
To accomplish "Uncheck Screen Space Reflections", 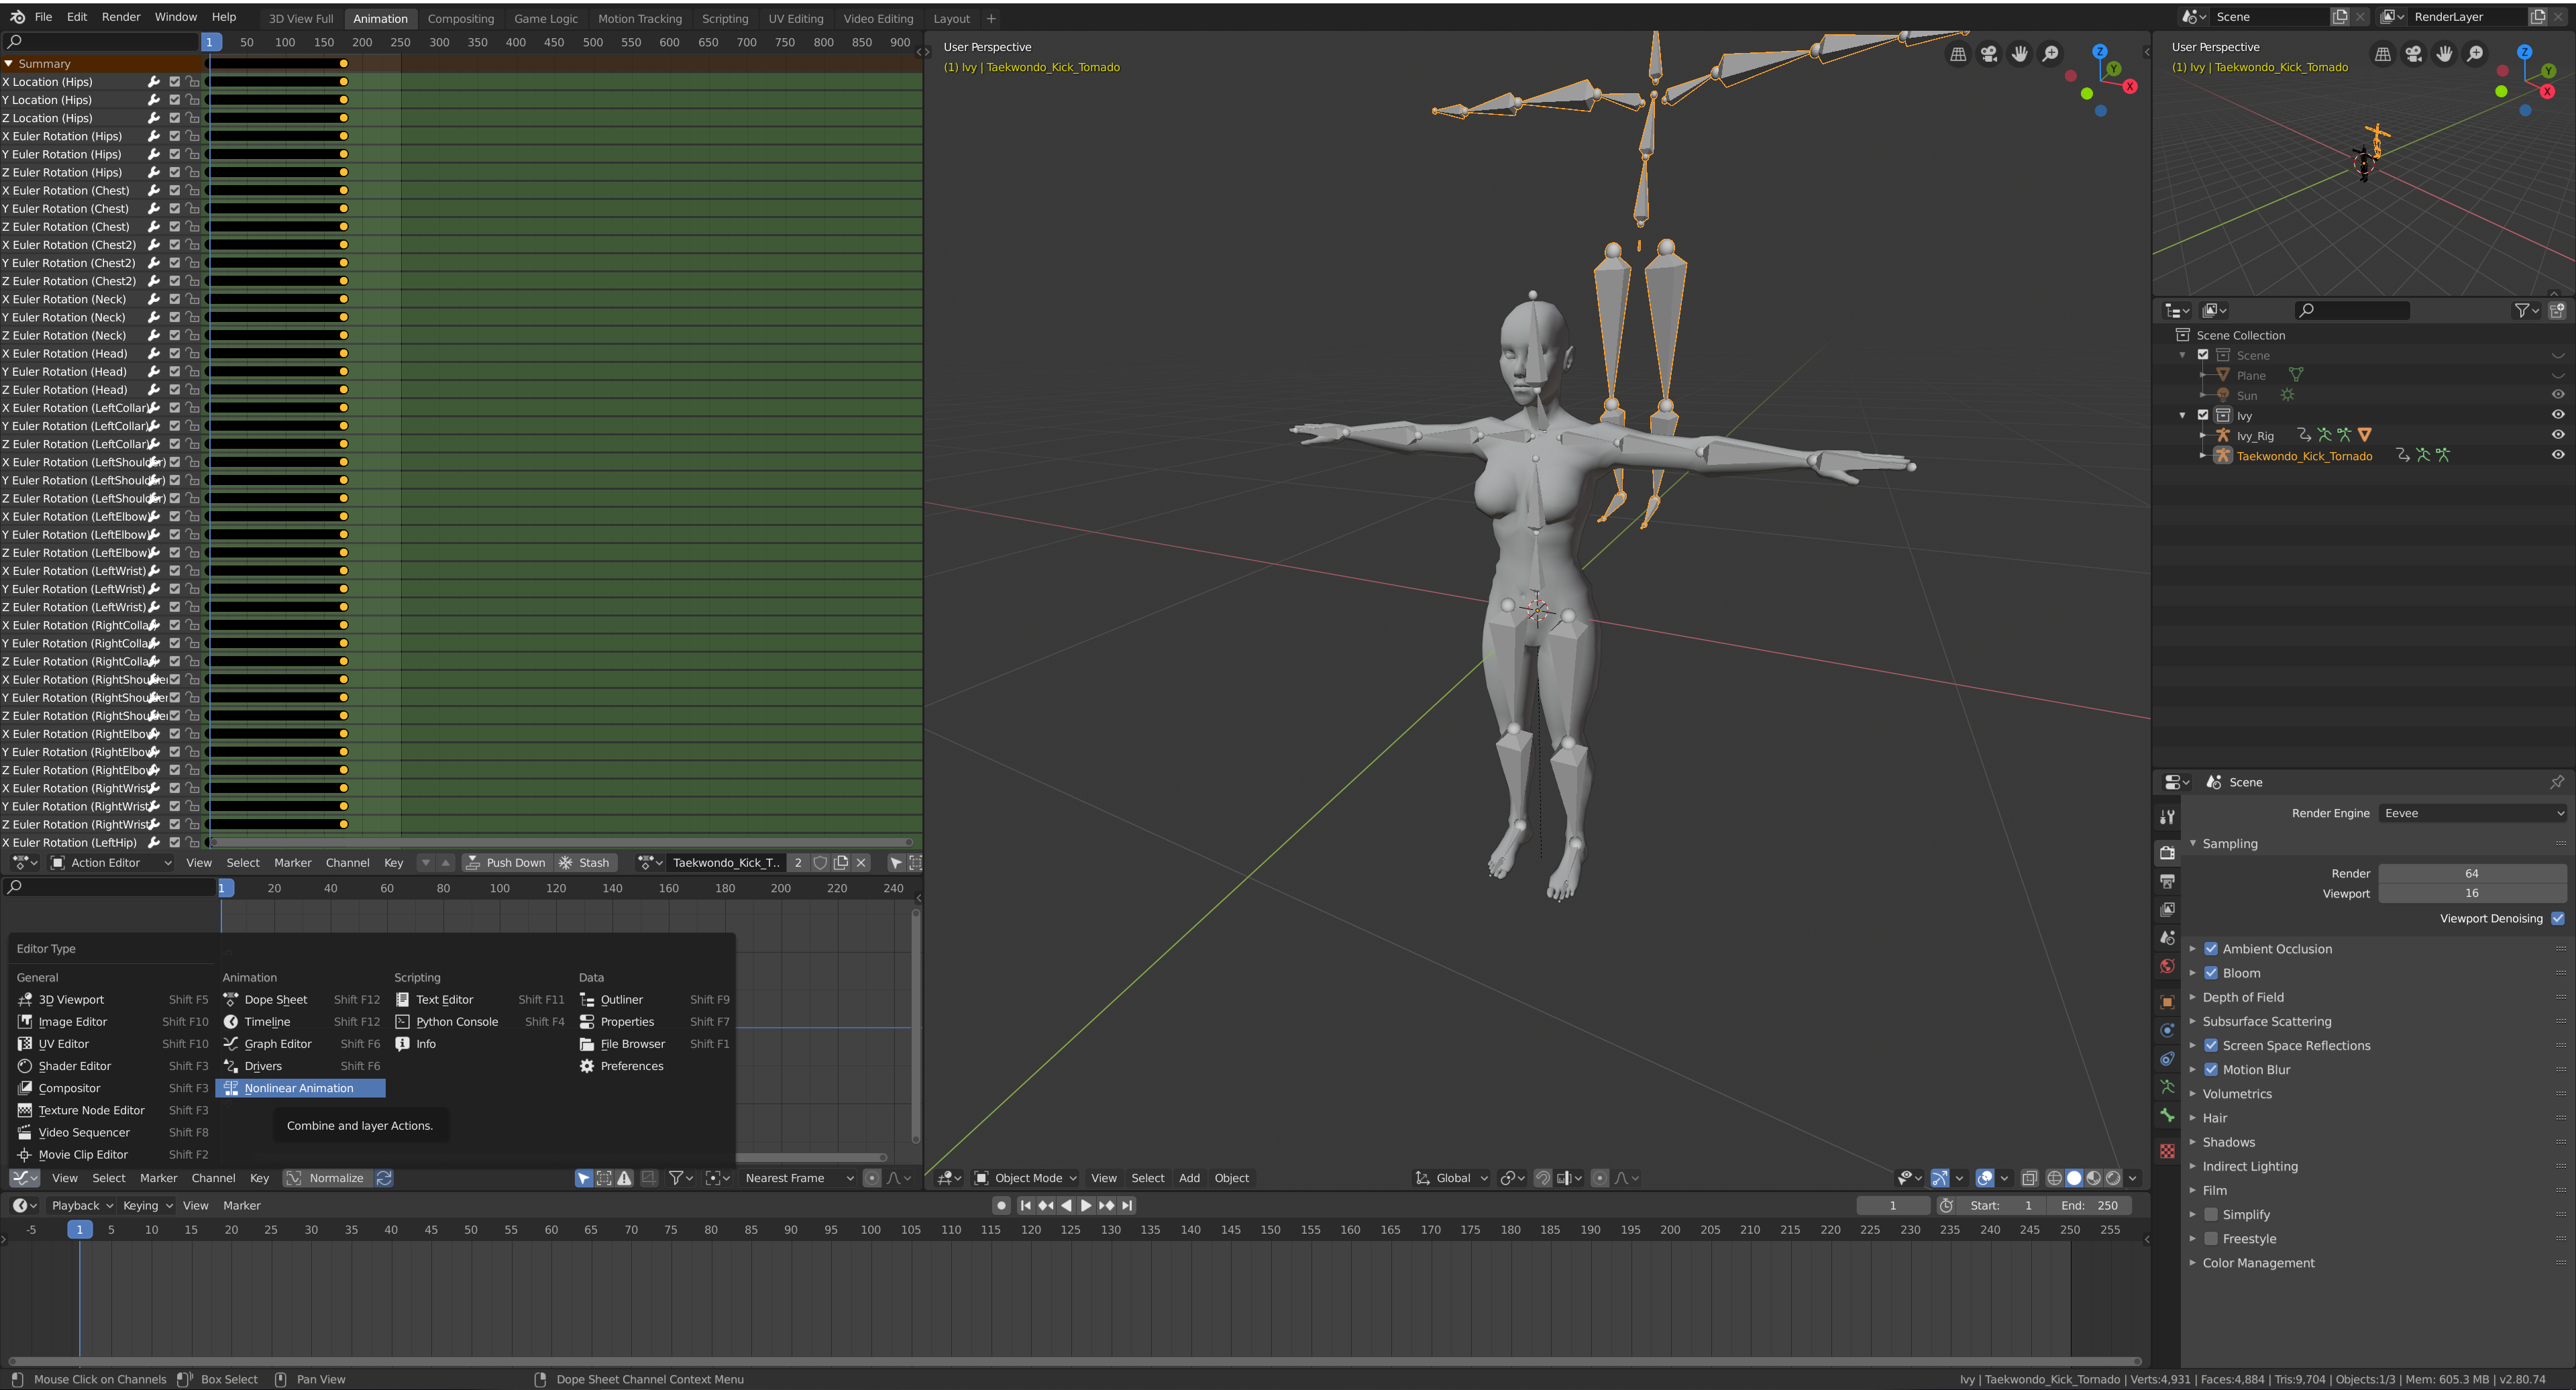I will coord(2211,1046).
